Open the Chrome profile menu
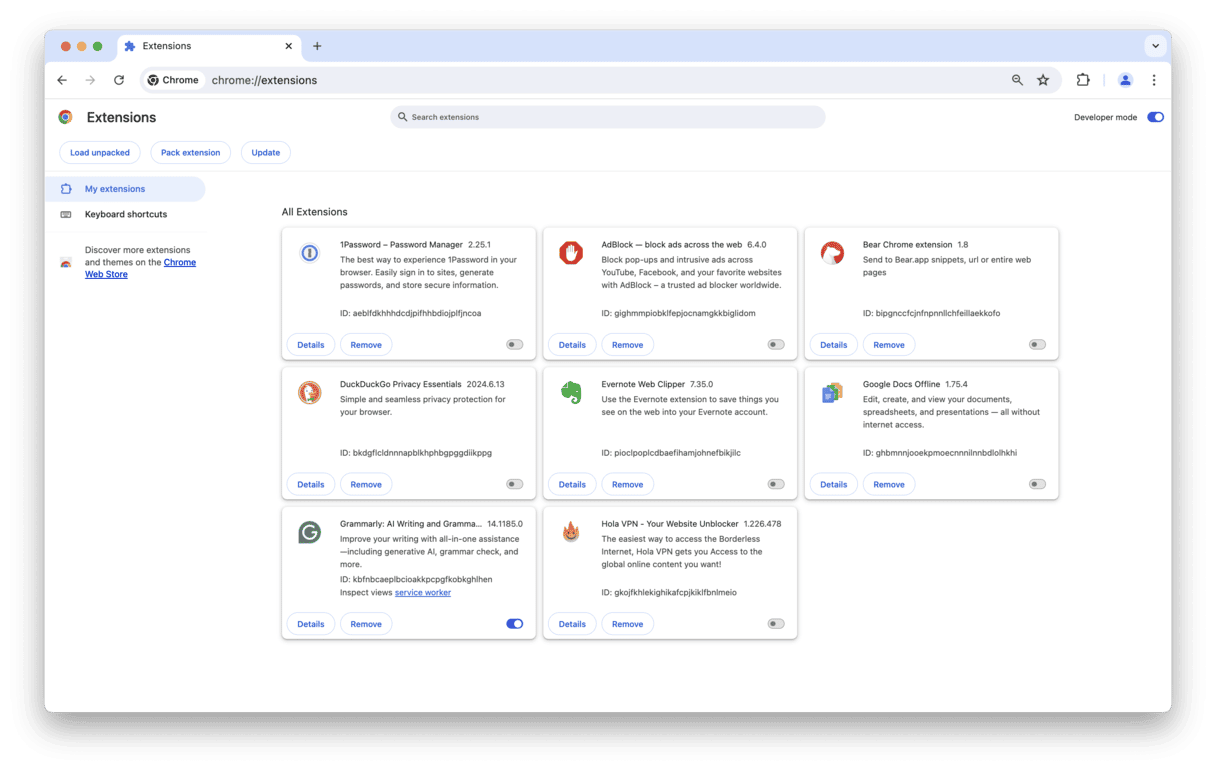 tap(1125, 80)
